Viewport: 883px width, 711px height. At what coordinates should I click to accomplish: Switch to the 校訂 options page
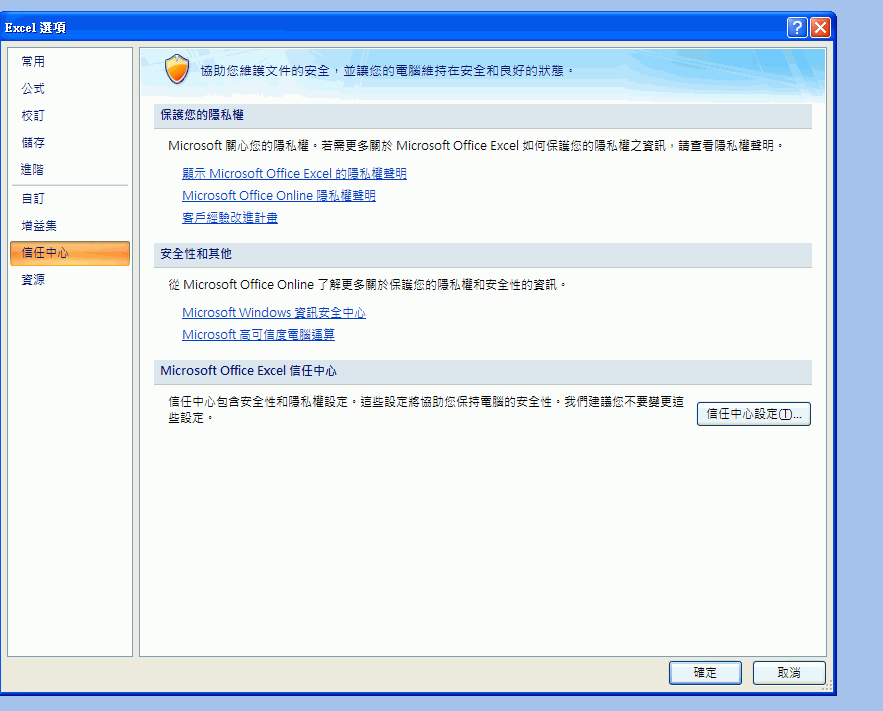coord(70,115)
